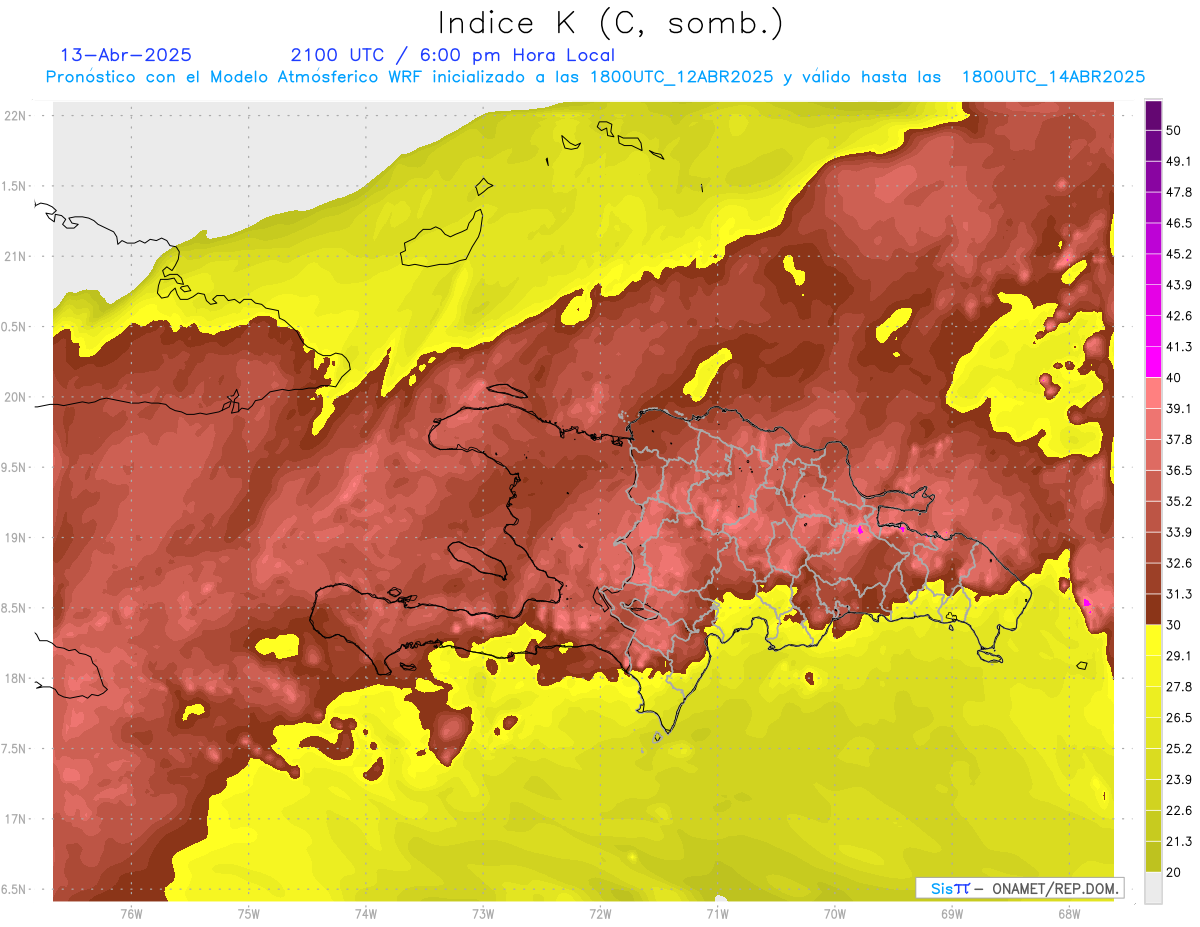The height and width of the screenshot is (927, 1200).
Task: Click the magenta swatch between legend values 40 and 41.3
Action: 1153,362
